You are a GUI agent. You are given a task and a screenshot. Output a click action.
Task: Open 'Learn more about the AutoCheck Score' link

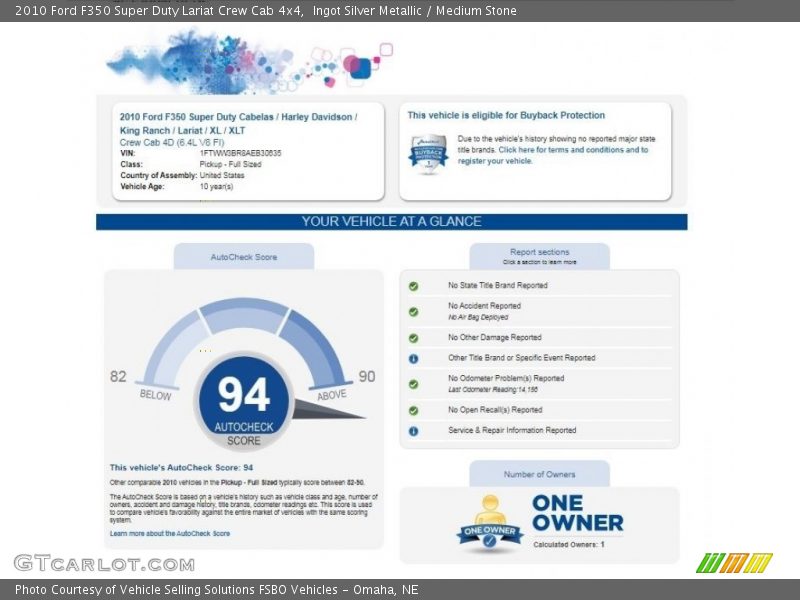coord(170,533)
